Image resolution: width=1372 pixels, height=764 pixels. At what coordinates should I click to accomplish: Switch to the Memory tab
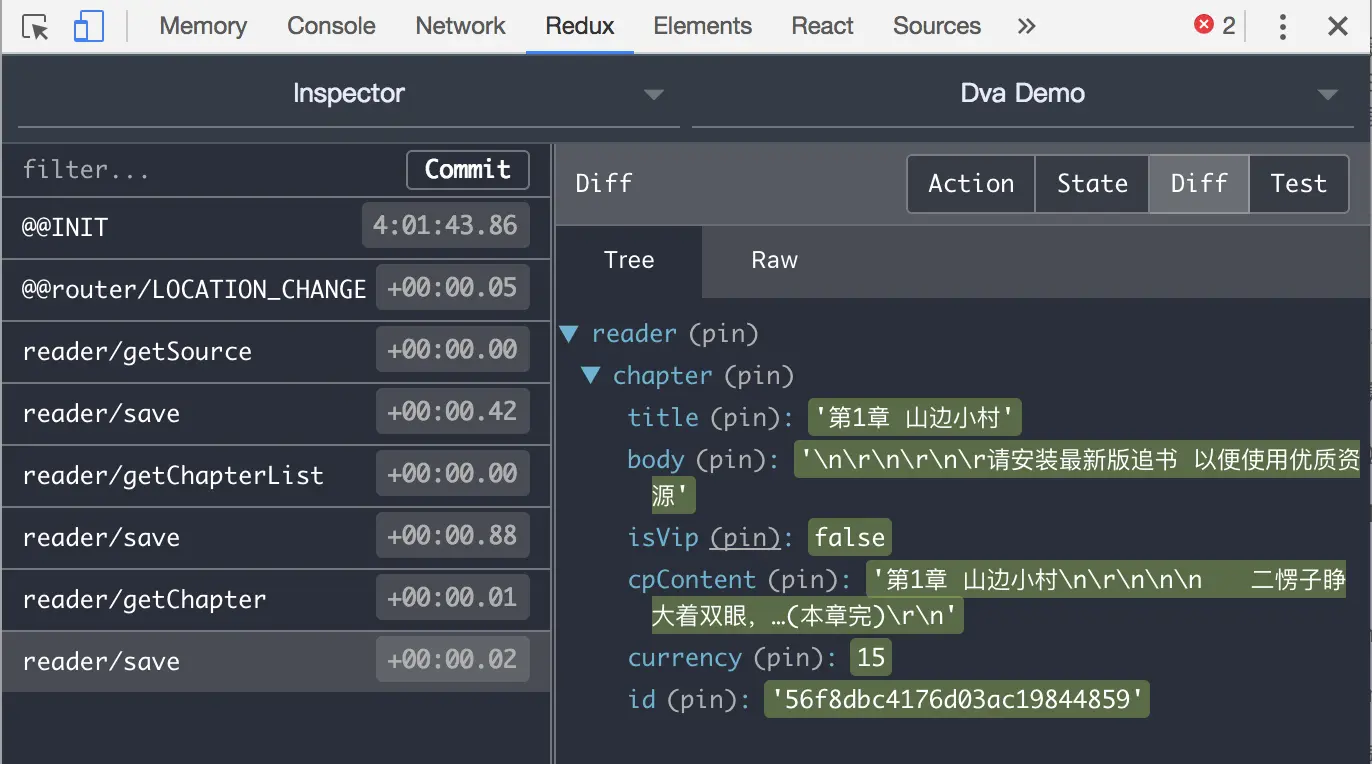[x=203, y=26]
